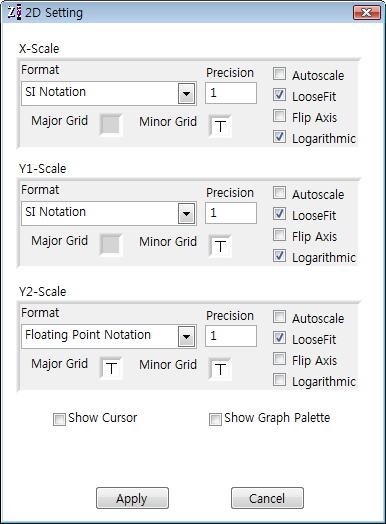The height and width of the screenshot is (524, 386).
Task: Click the Apply button
Action: point(132,498)
